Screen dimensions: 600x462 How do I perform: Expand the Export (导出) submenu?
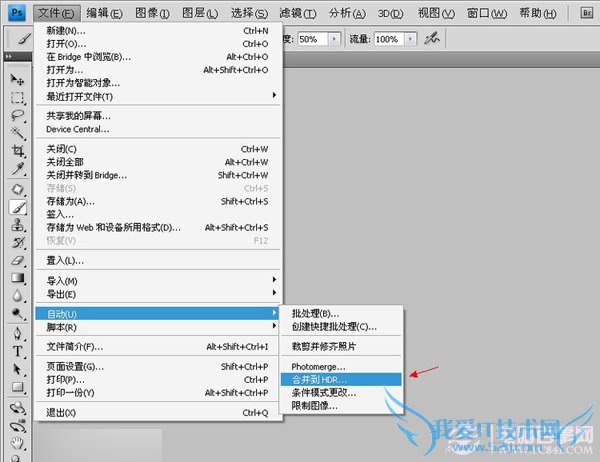tap(158, 294)
